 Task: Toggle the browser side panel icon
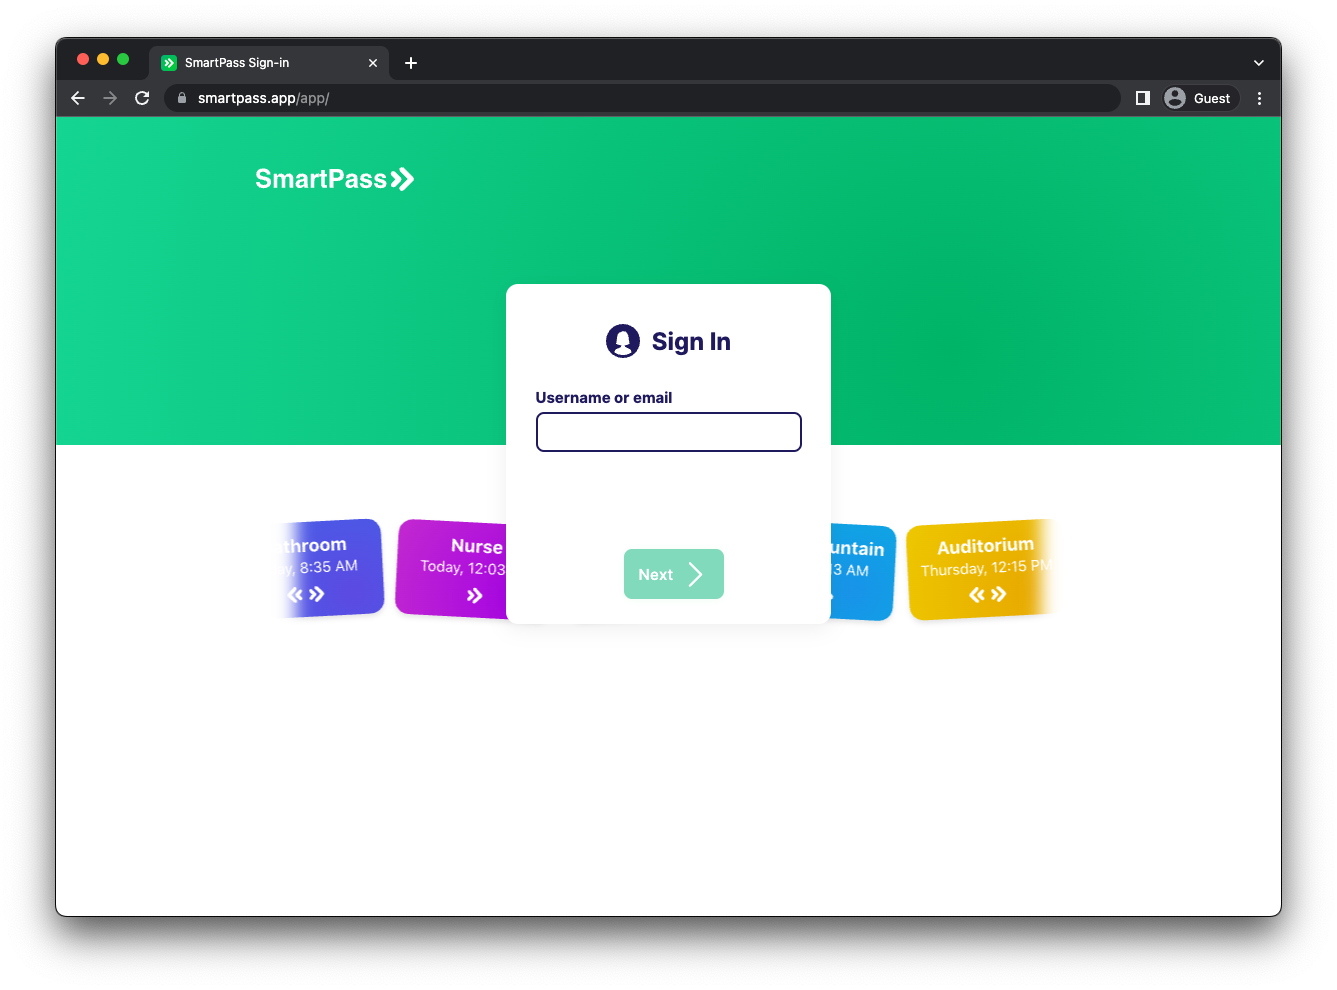[1142, 98]
